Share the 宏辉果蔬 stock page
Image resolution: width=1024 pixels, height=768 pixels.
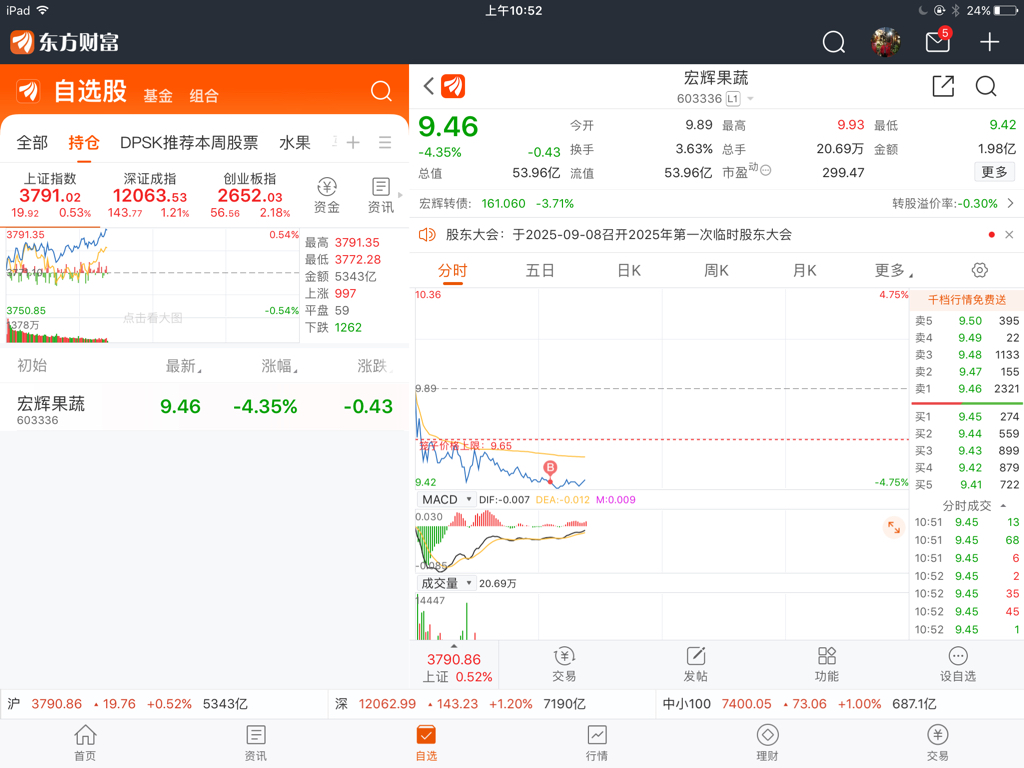click(943, 86)
